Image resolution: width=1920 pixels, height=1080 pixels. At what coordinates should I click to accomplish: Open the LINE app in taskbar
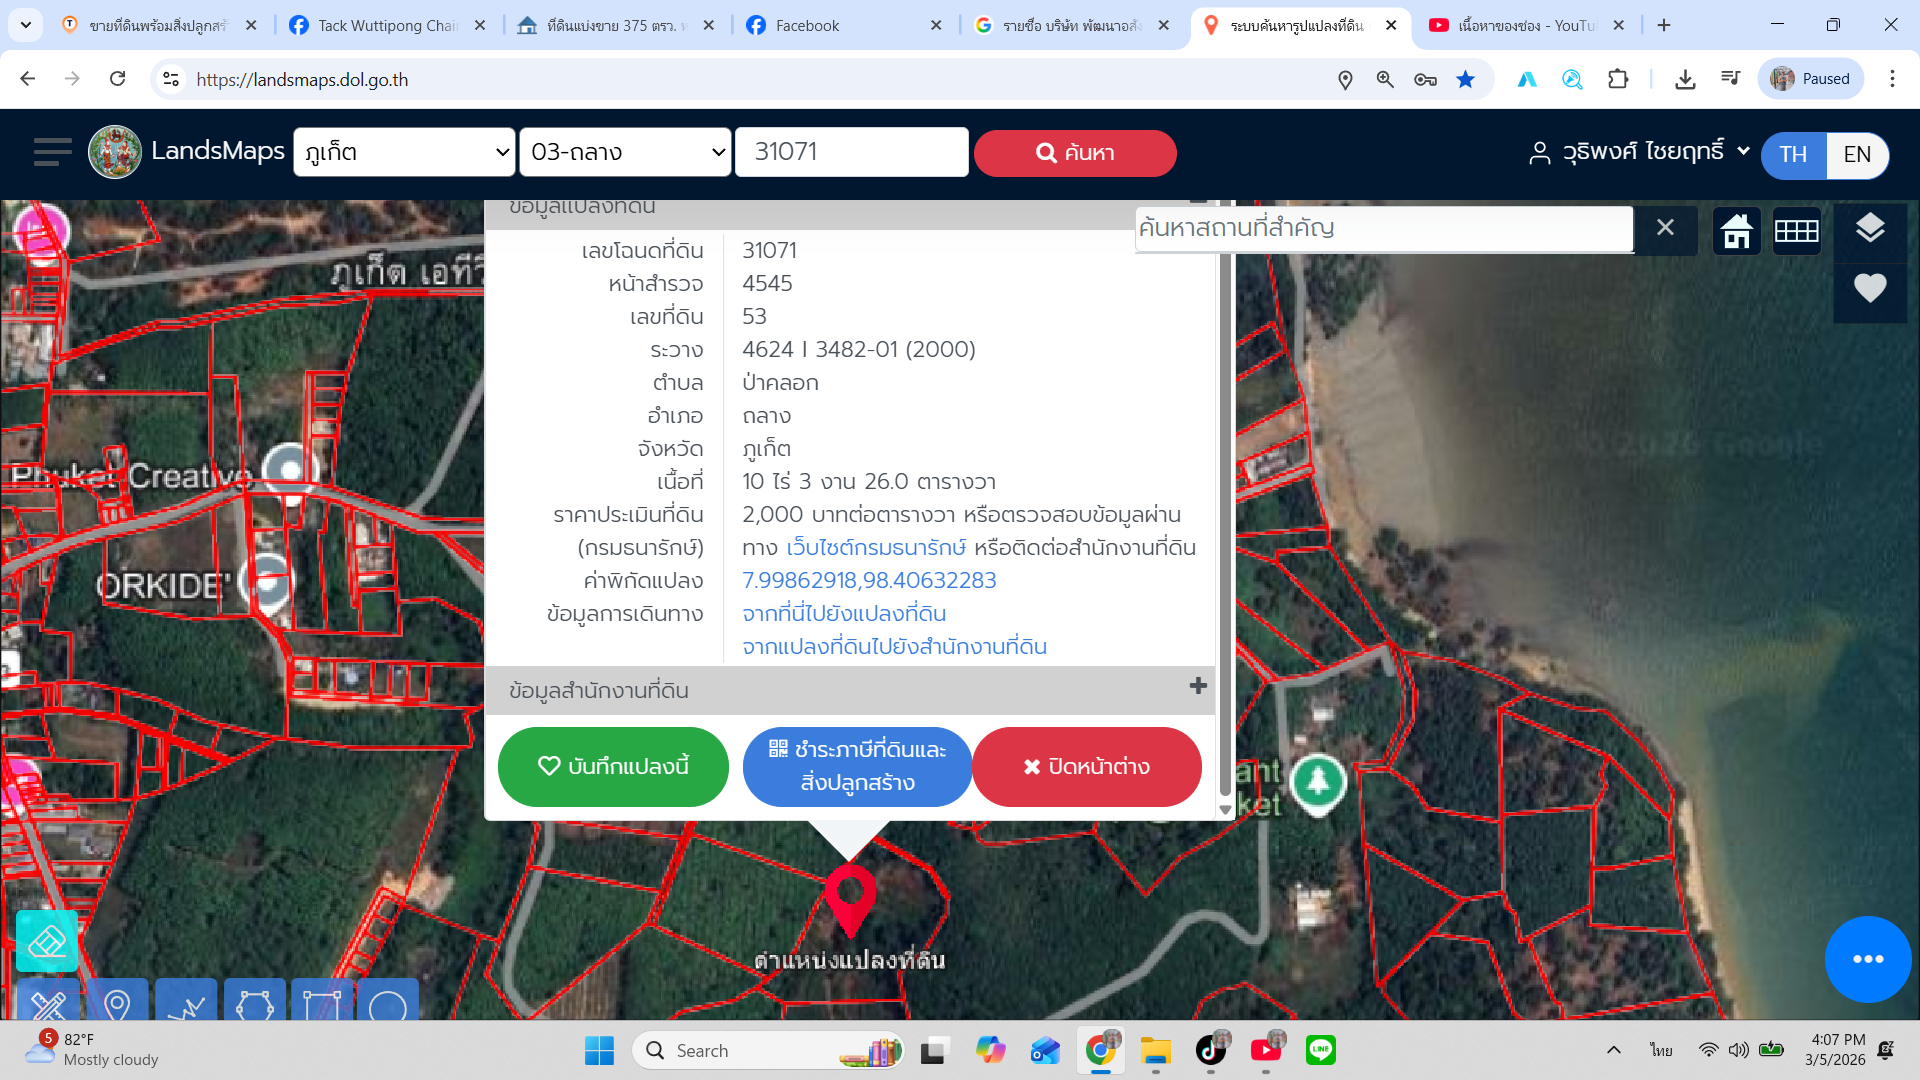[1321, 1050]
